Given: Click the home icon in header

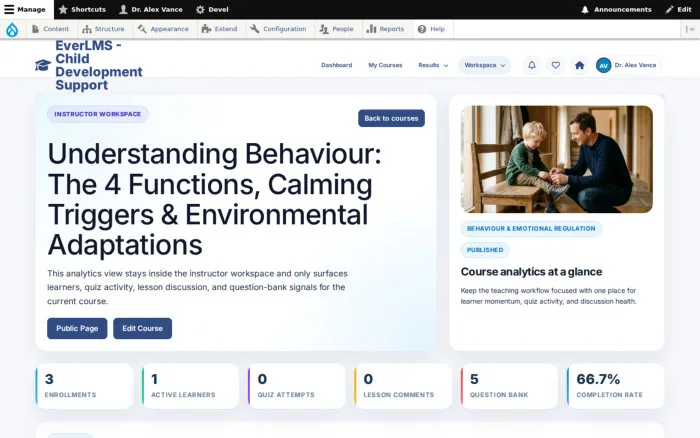Looking at the screenshot, I should click(x=579, y=65).
